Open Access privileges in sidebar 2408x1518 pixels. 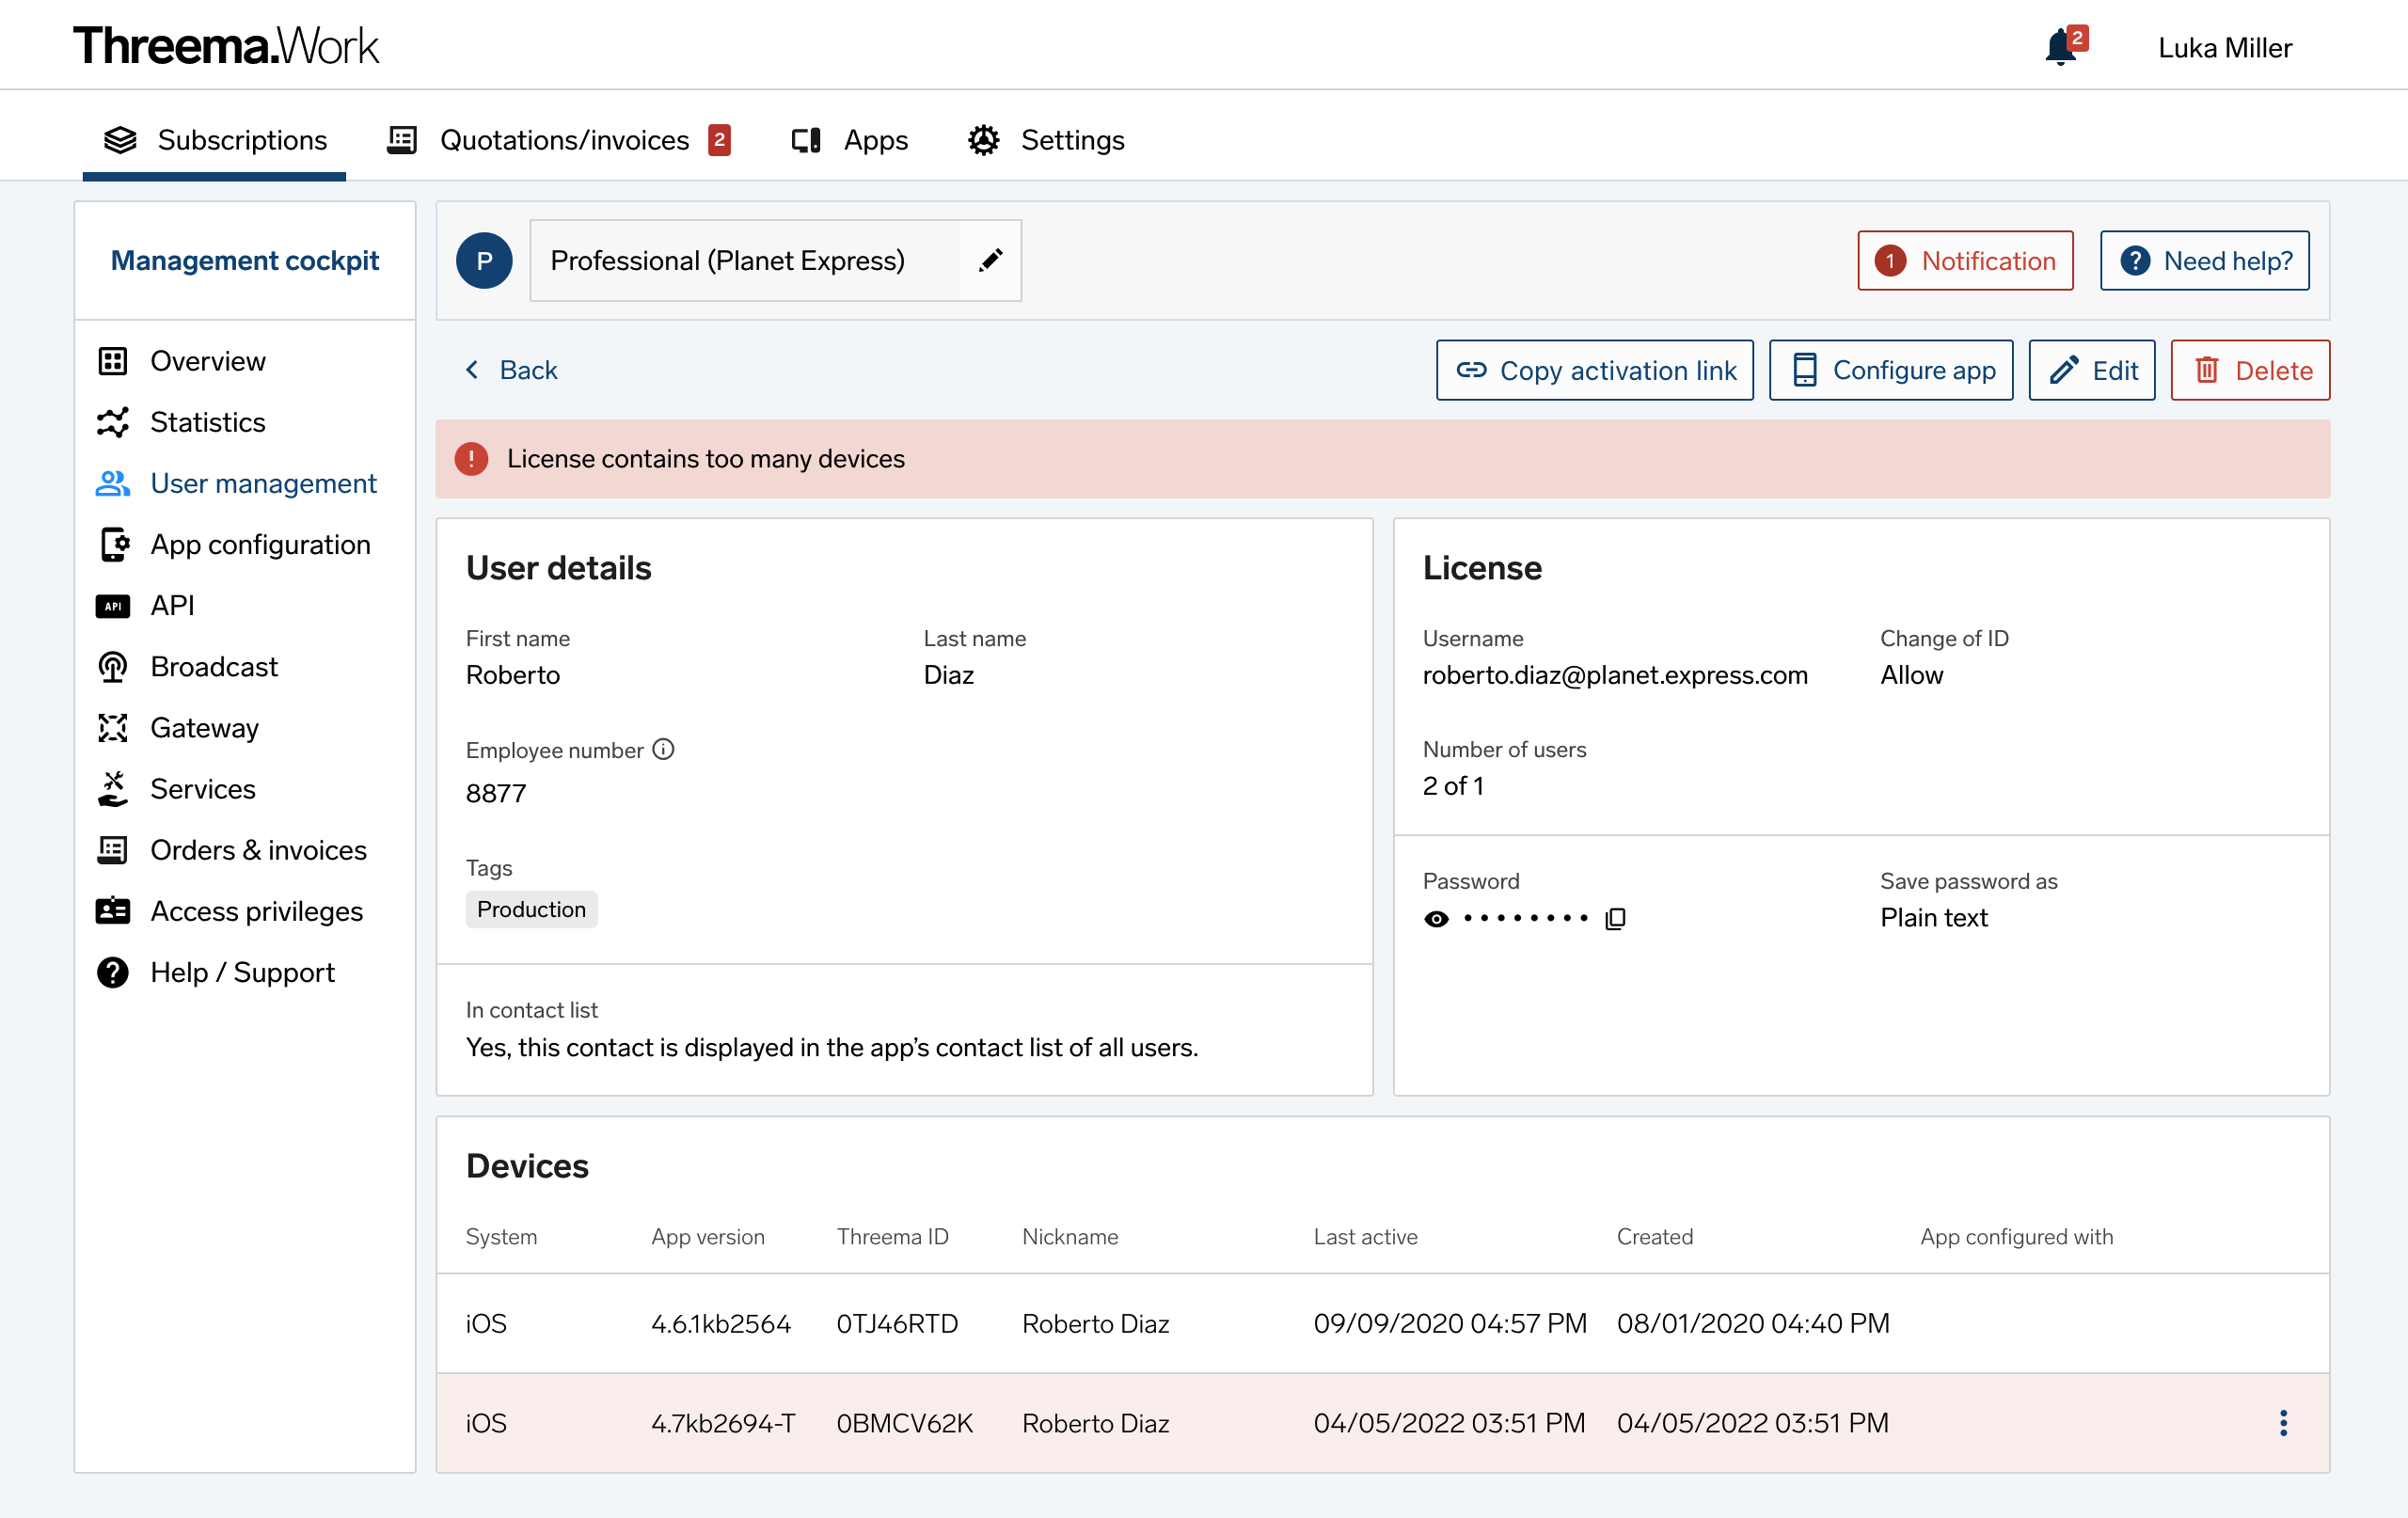245,911
